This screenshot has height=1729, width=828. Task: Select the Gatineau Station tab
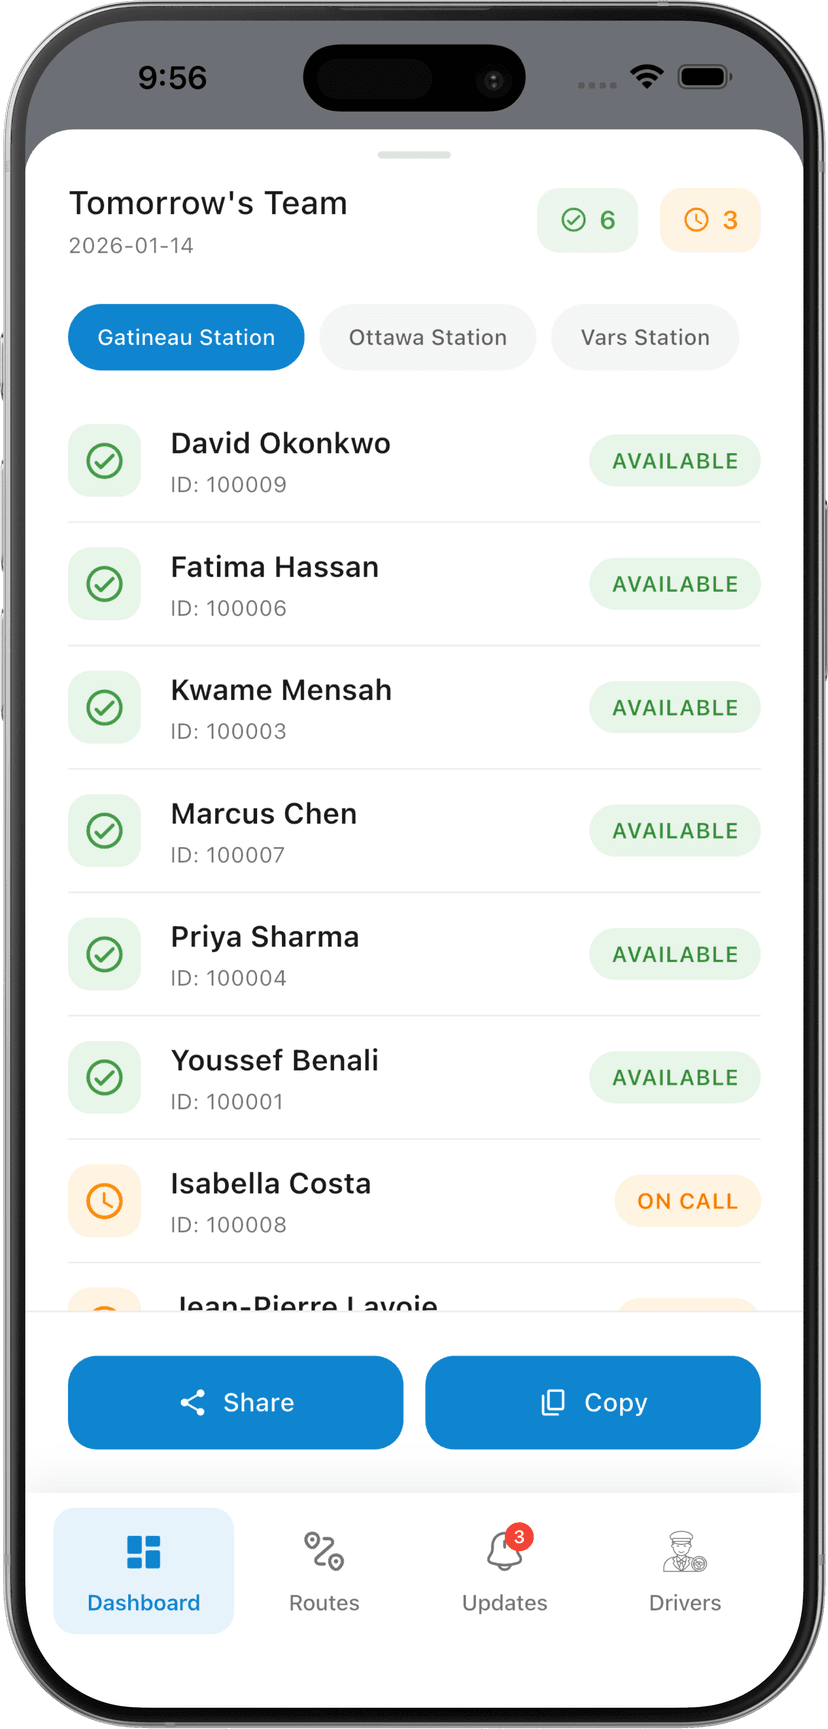pyautogui.click(x=186, y=337)
